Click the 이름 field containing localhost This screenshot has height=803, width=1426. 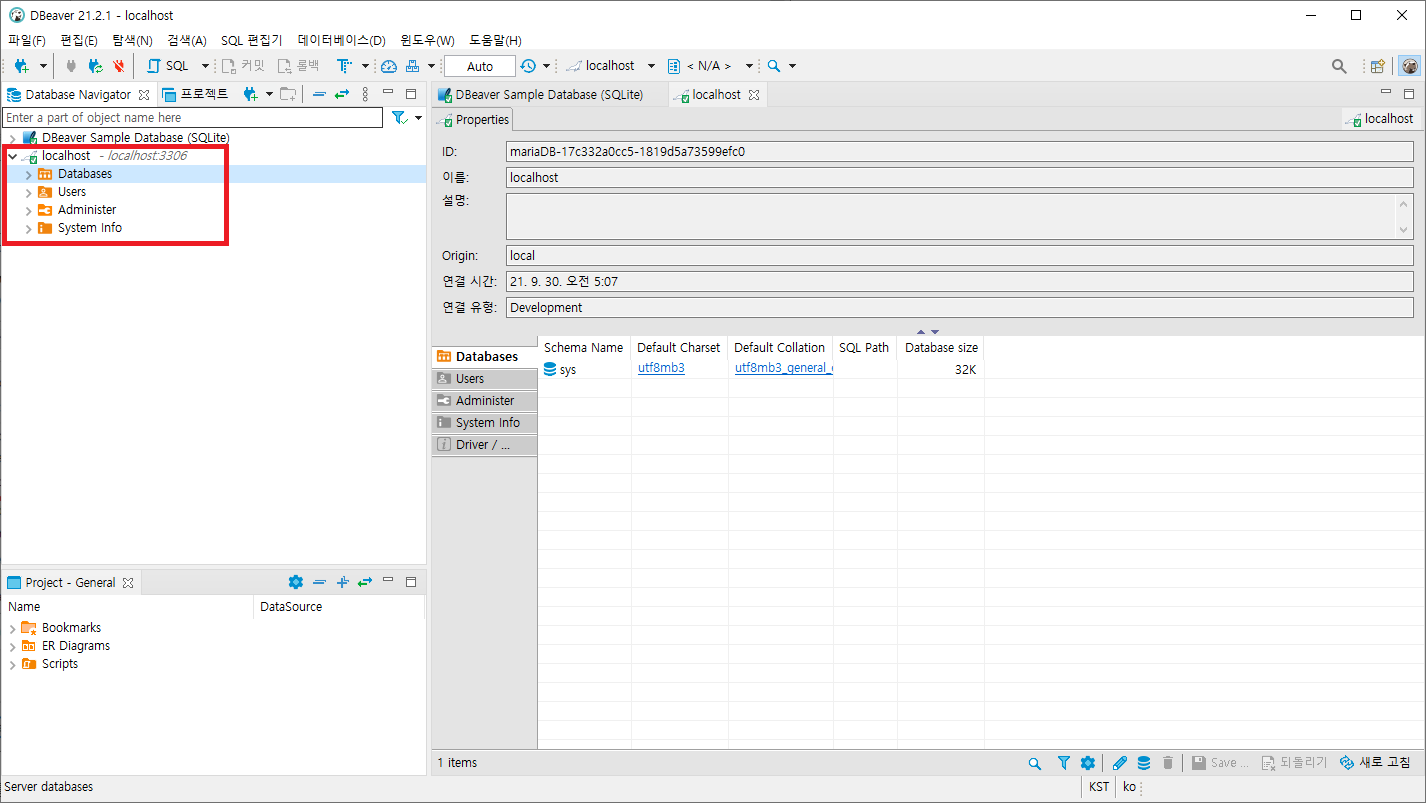tap(960, 177)
